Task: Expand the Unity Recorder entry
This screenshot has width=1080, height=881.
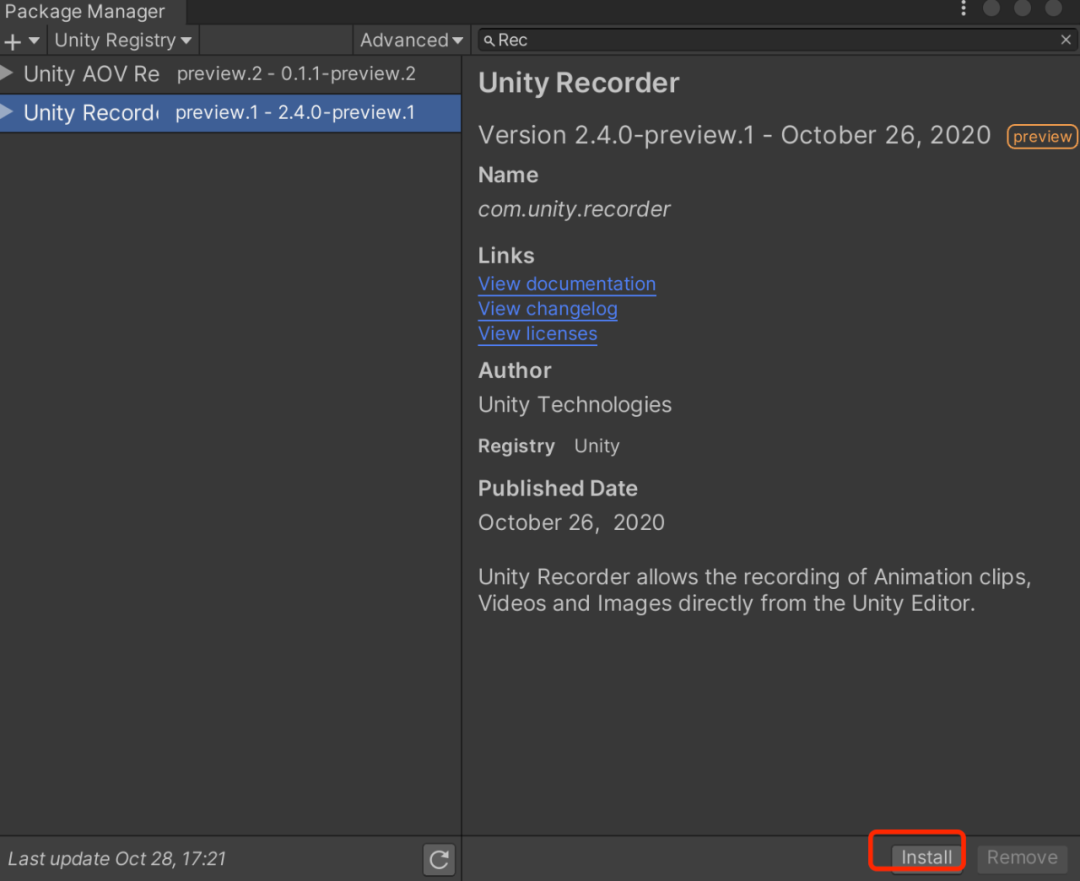Action: [8, 112]
